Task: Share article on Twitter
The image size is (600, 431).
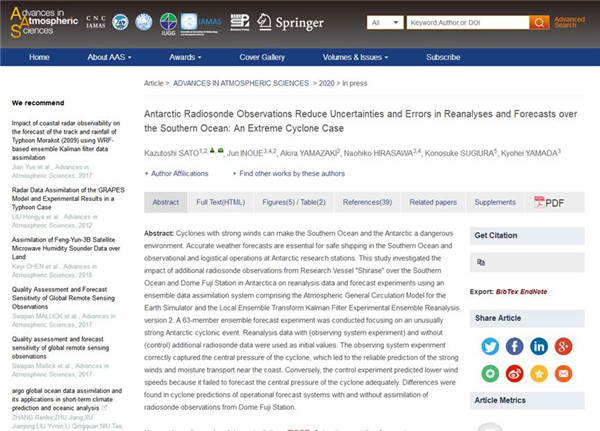Action: [490, 346]
